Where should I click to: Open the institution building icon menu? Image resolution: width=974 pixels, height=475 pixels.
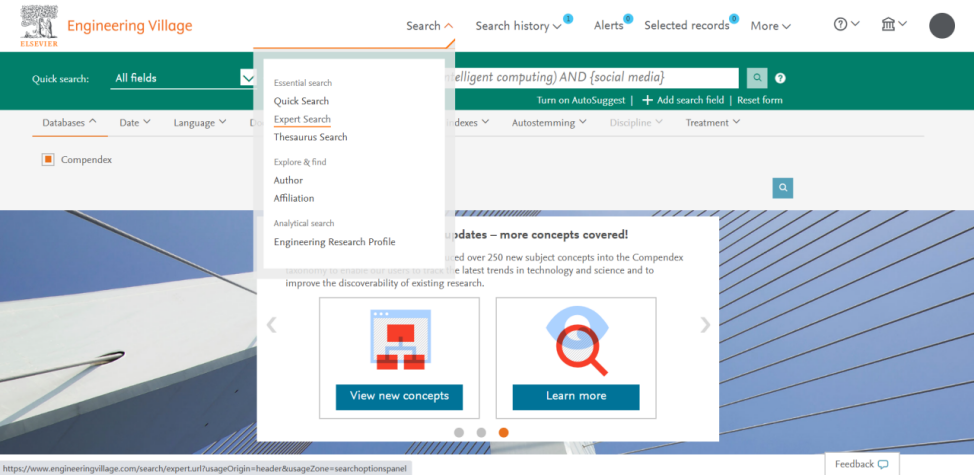(894, 24)
